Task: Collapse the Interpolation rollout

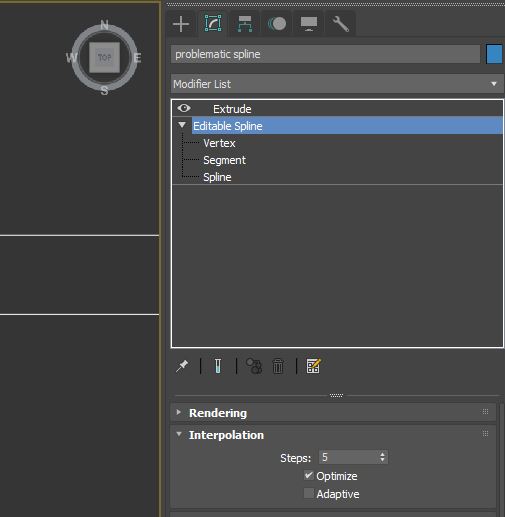Action: 179,434
